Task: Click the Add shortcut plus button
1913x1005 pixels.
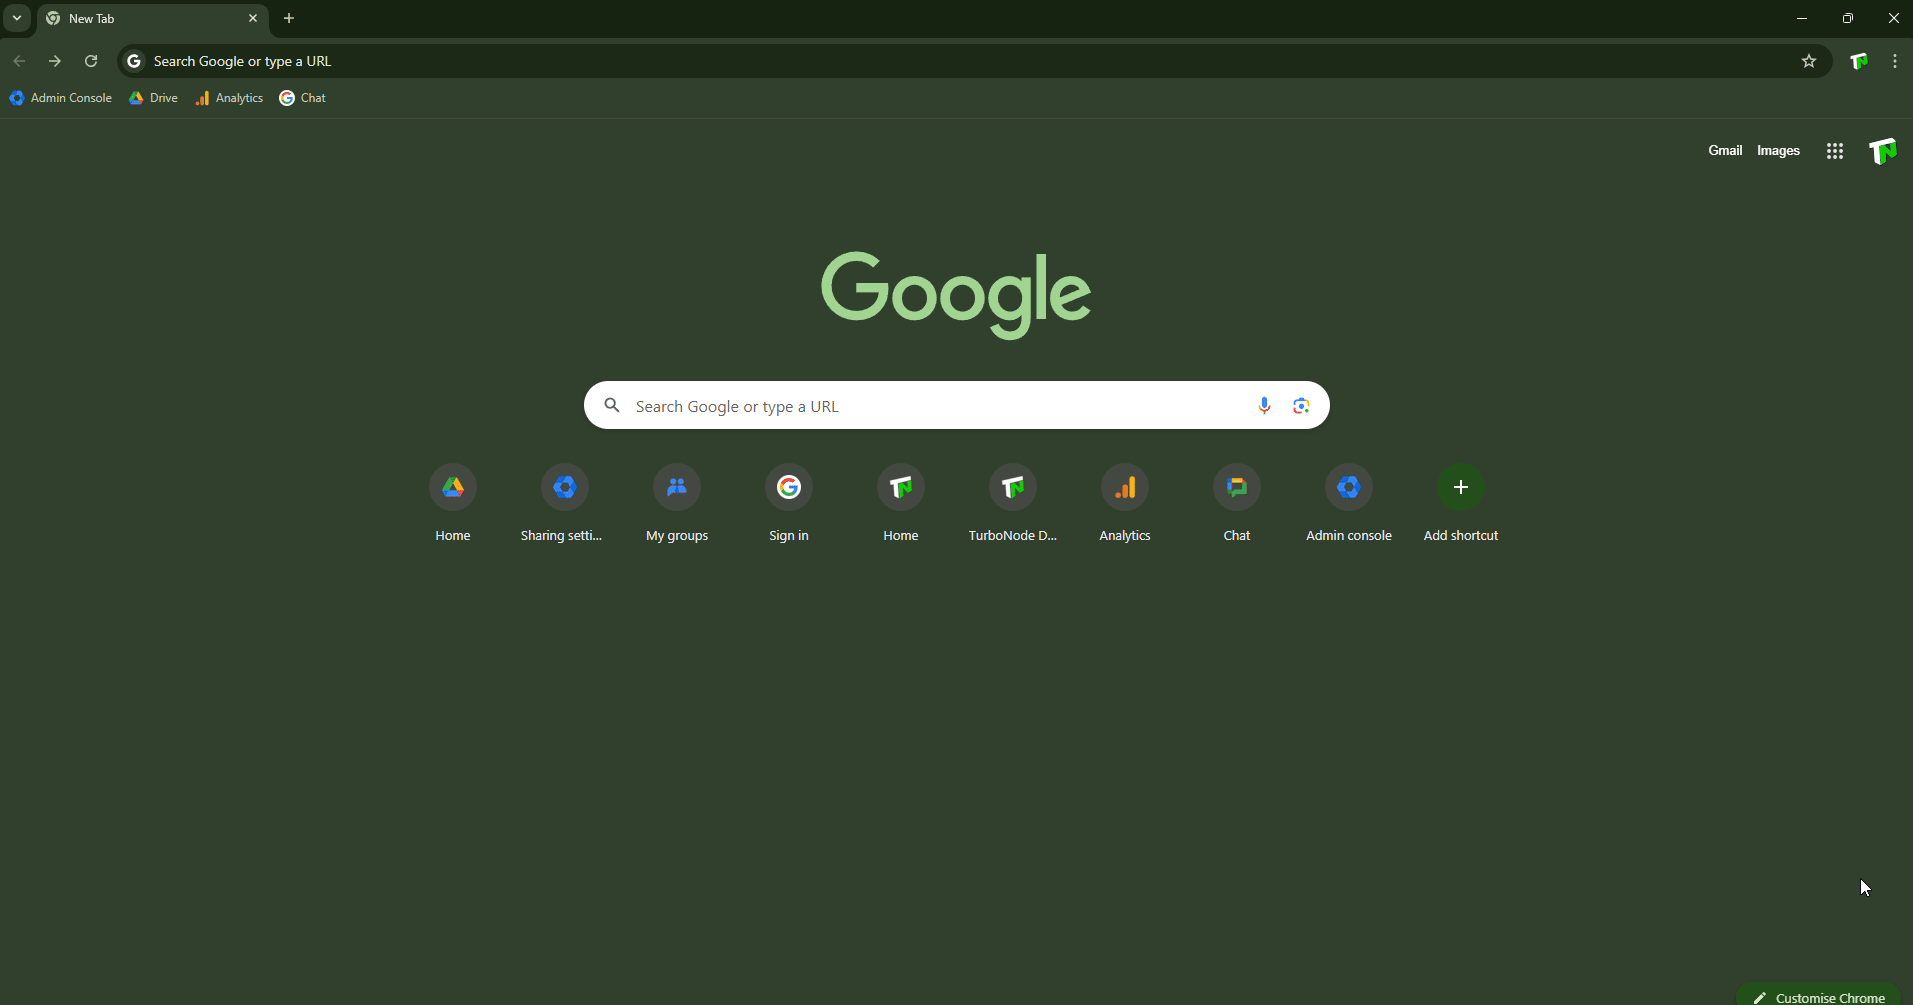Action: 1461,487
